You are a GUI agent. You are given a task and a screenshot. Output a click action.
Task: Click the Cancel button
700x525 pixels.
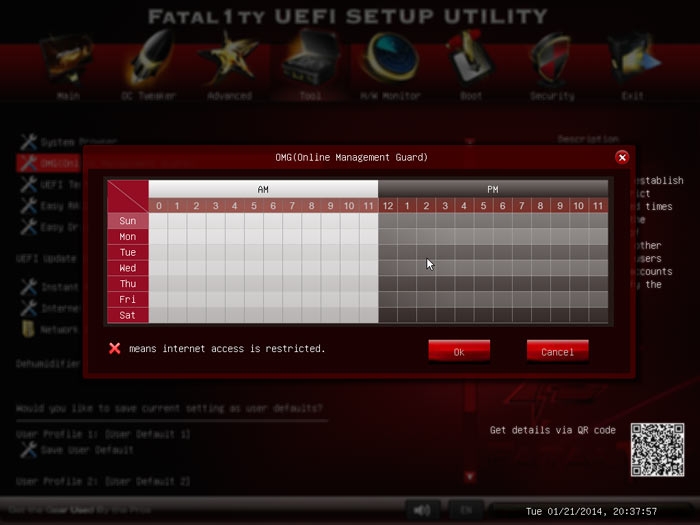(x=558, y=352)
